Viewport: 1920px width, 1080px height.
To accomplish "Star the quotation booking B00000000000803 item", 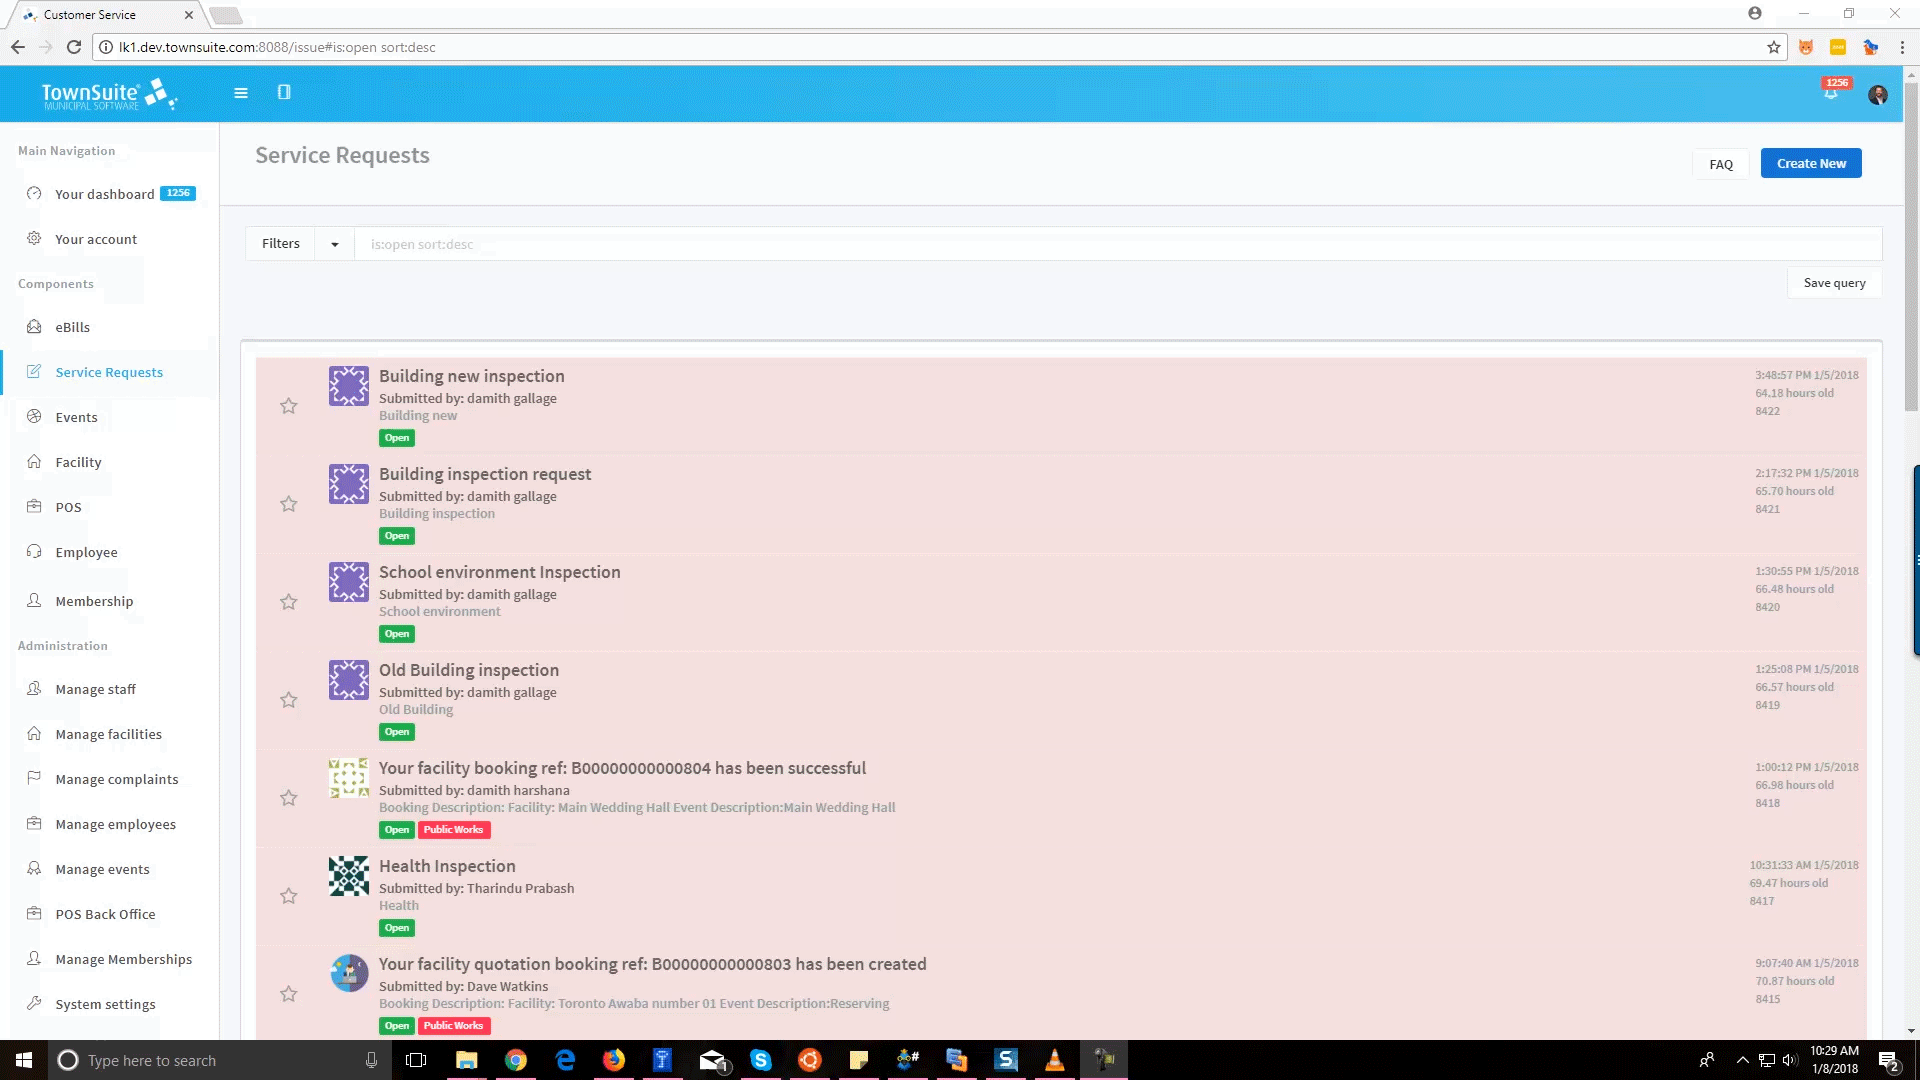I will pyautogui.click(x=289, y=994).
